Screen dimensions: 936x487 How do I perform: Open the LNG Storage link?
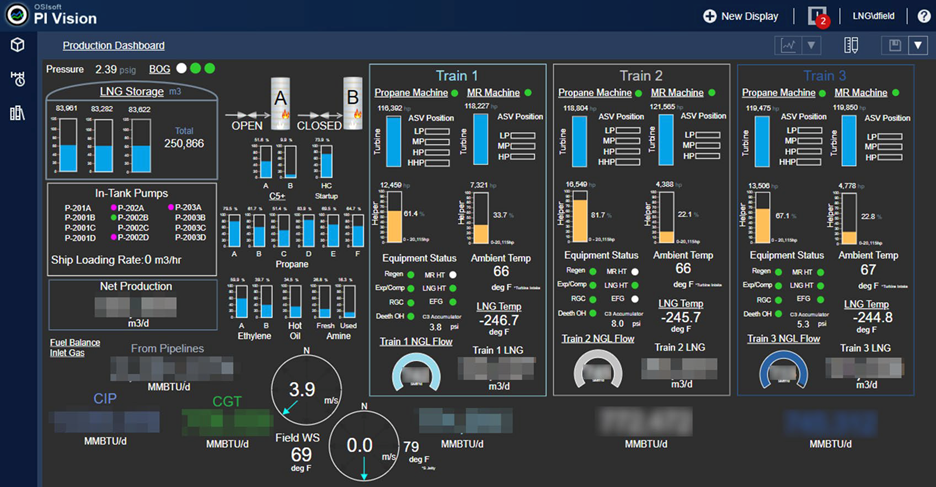[131, 91]
